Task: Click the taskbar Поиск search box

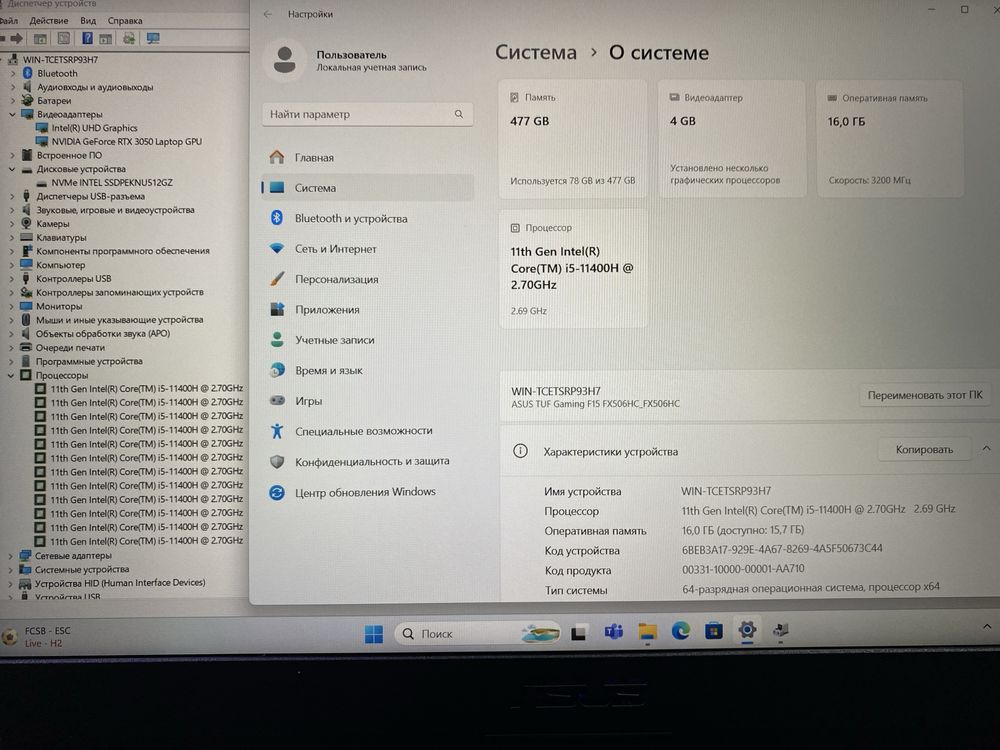Action: pos(477,633)
